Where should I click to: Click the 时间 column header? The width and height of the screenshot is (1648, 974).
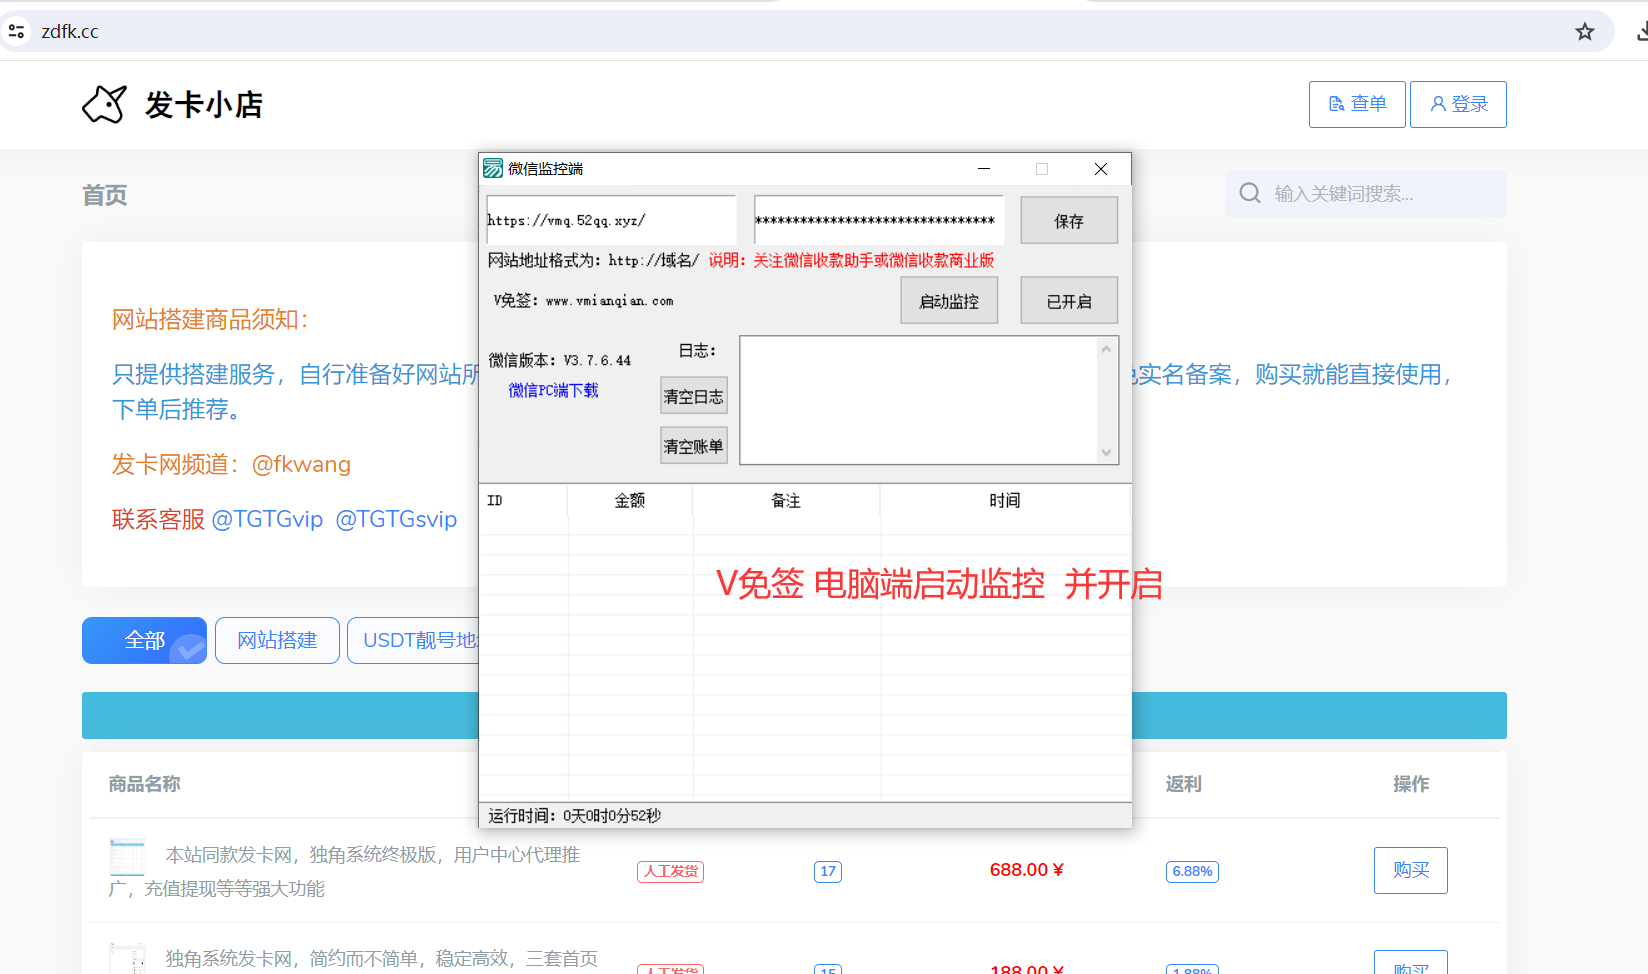tap(1005, 500)
